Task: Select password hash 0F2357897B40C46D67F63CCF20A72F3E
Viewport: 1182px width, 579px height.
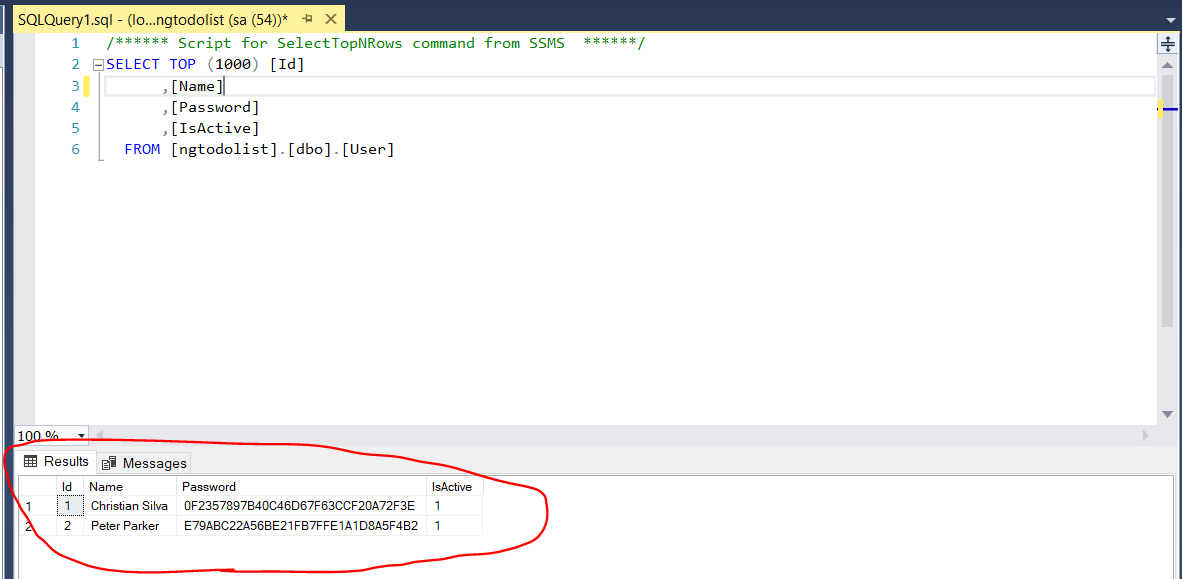Action: coord(302,506)
